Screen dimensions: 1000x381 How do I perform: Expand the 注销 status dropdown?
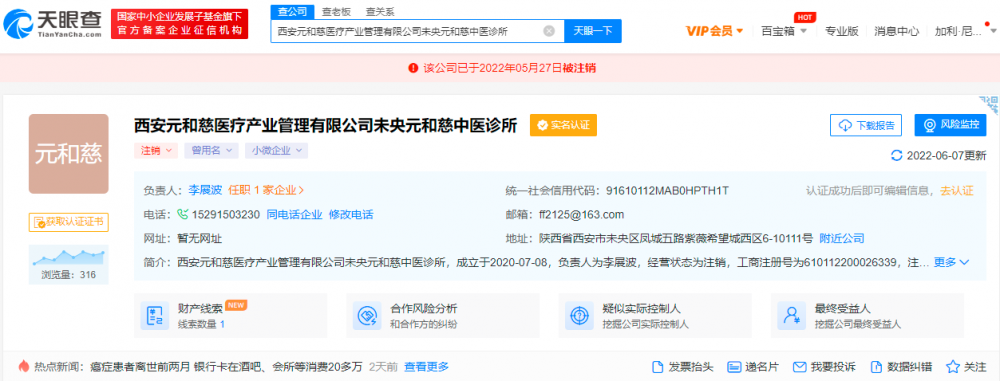click(156, 151)
